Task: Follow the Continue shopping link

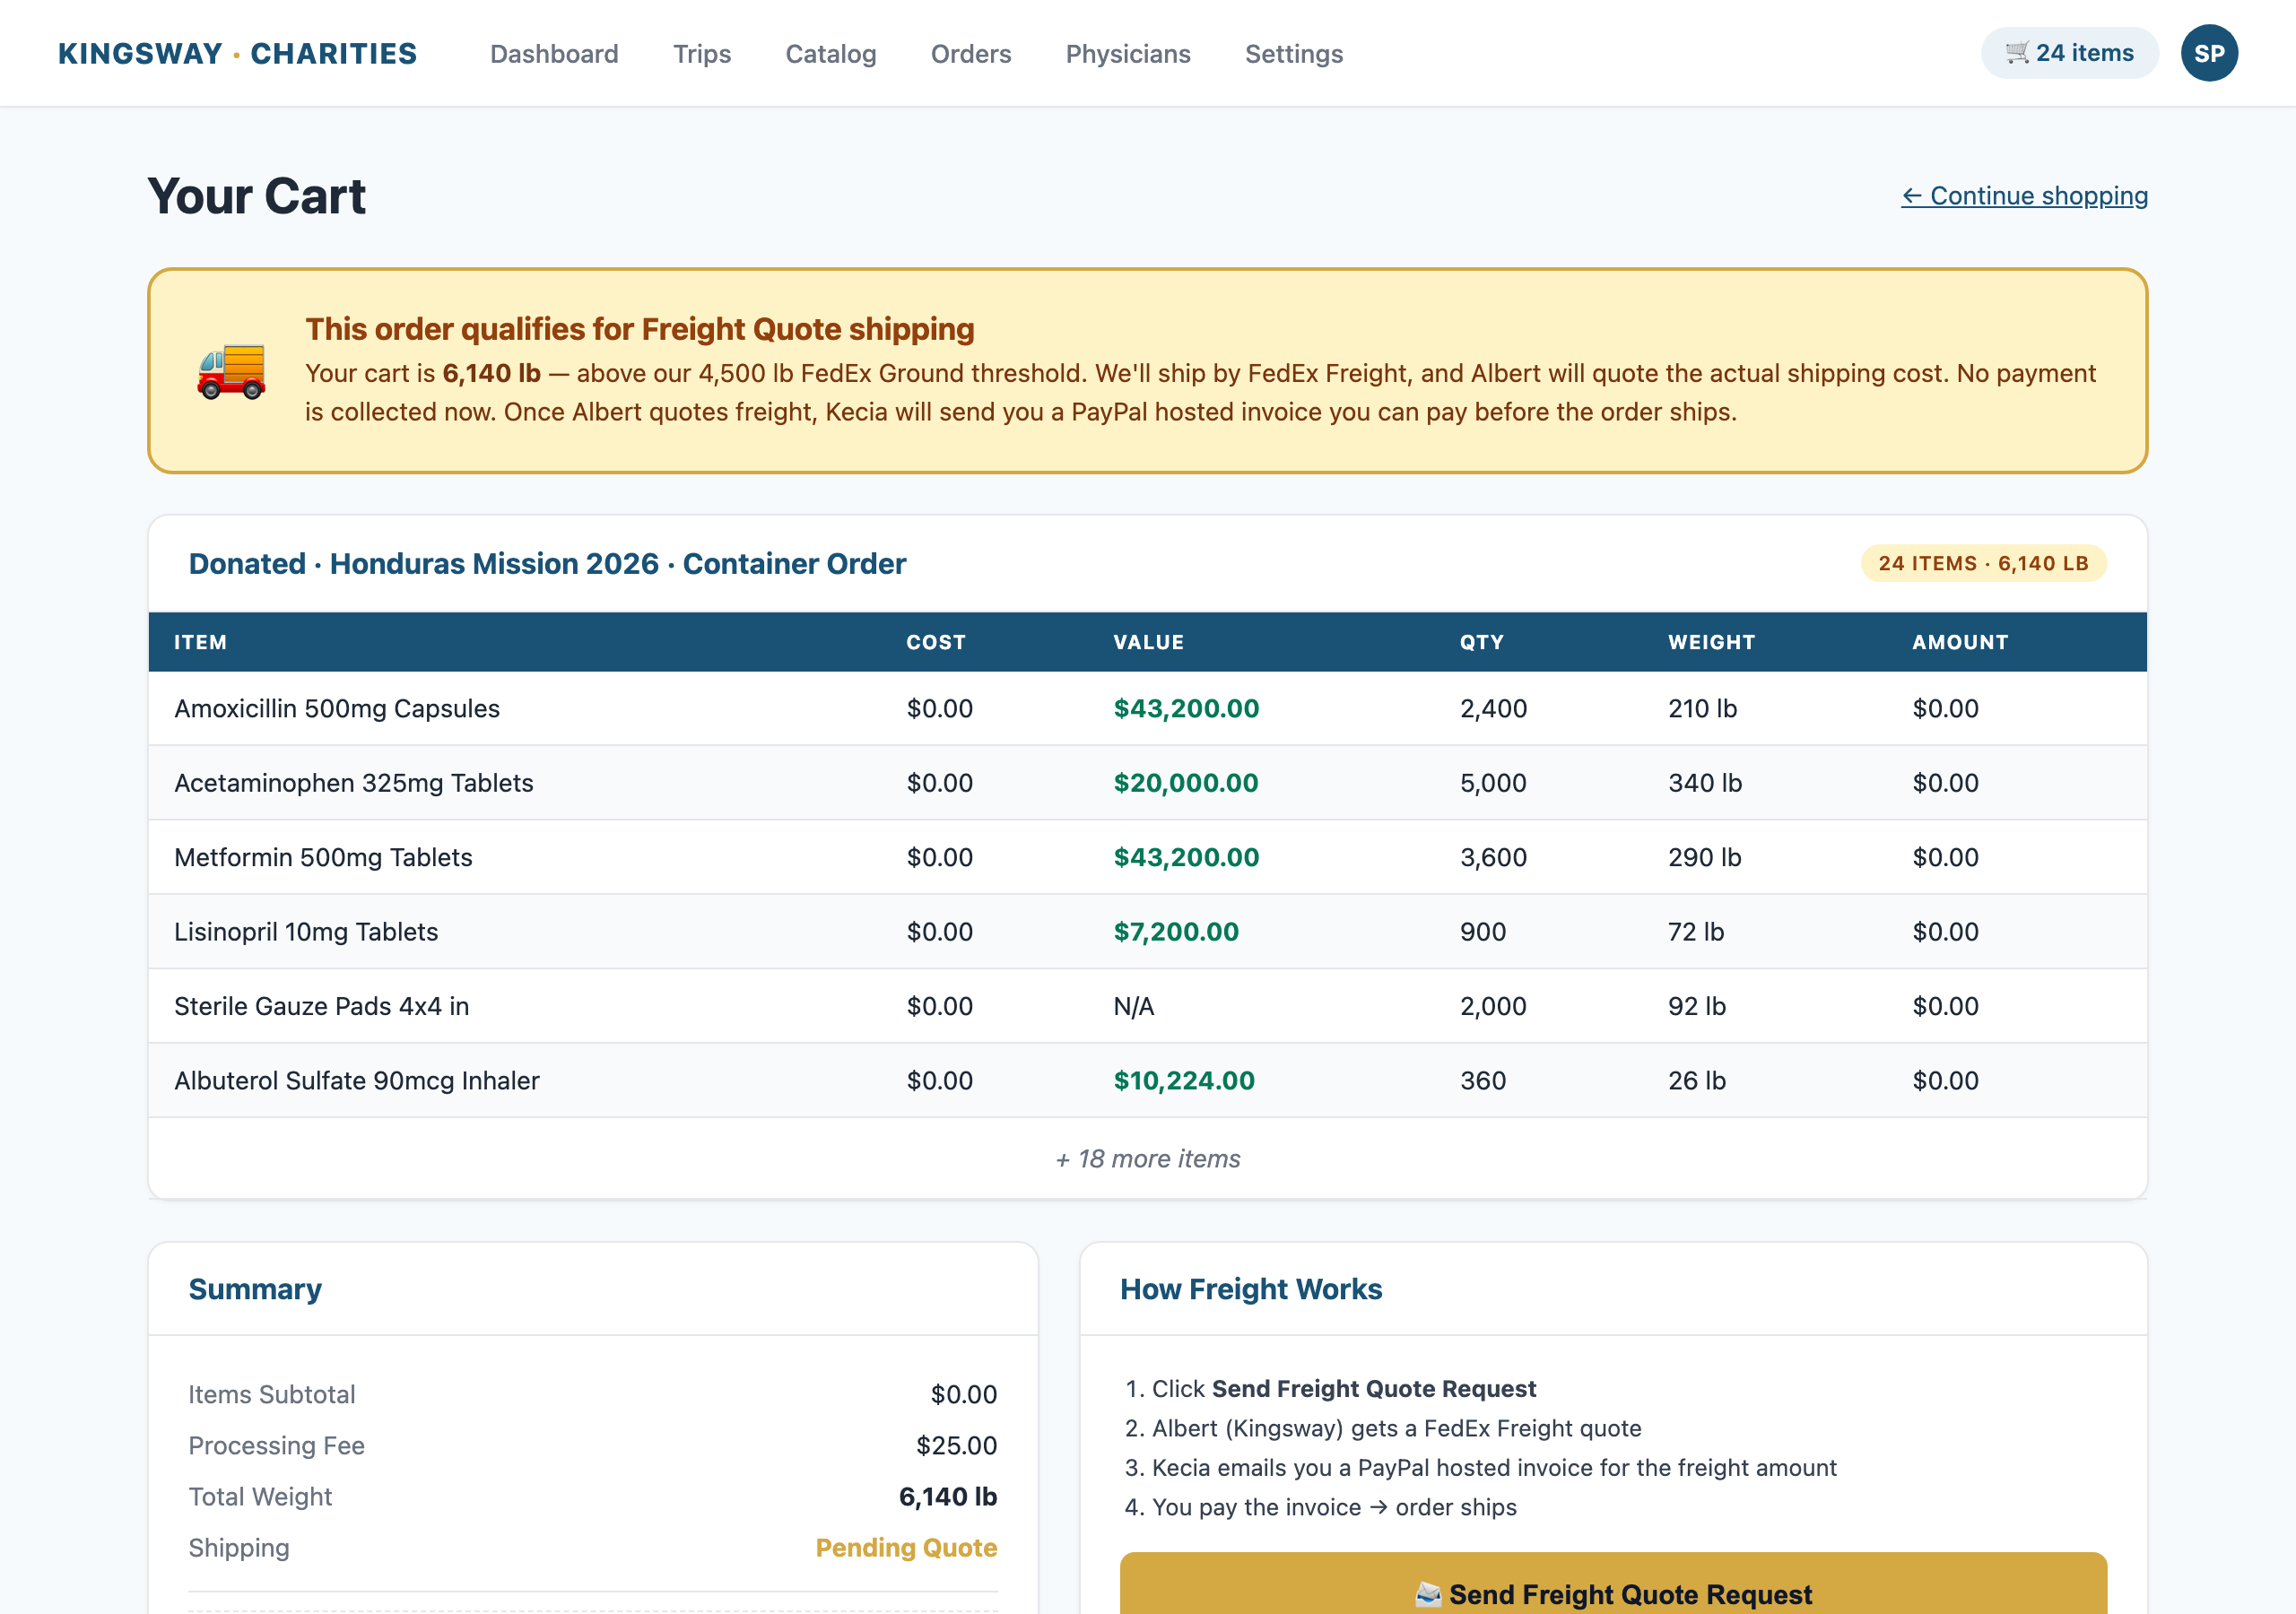Action: [x=2024, y=196]
